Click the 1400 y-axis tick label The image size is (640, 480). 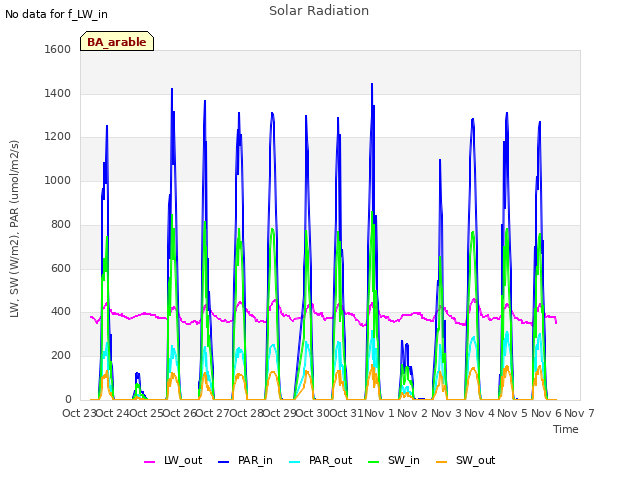(58, 93)
